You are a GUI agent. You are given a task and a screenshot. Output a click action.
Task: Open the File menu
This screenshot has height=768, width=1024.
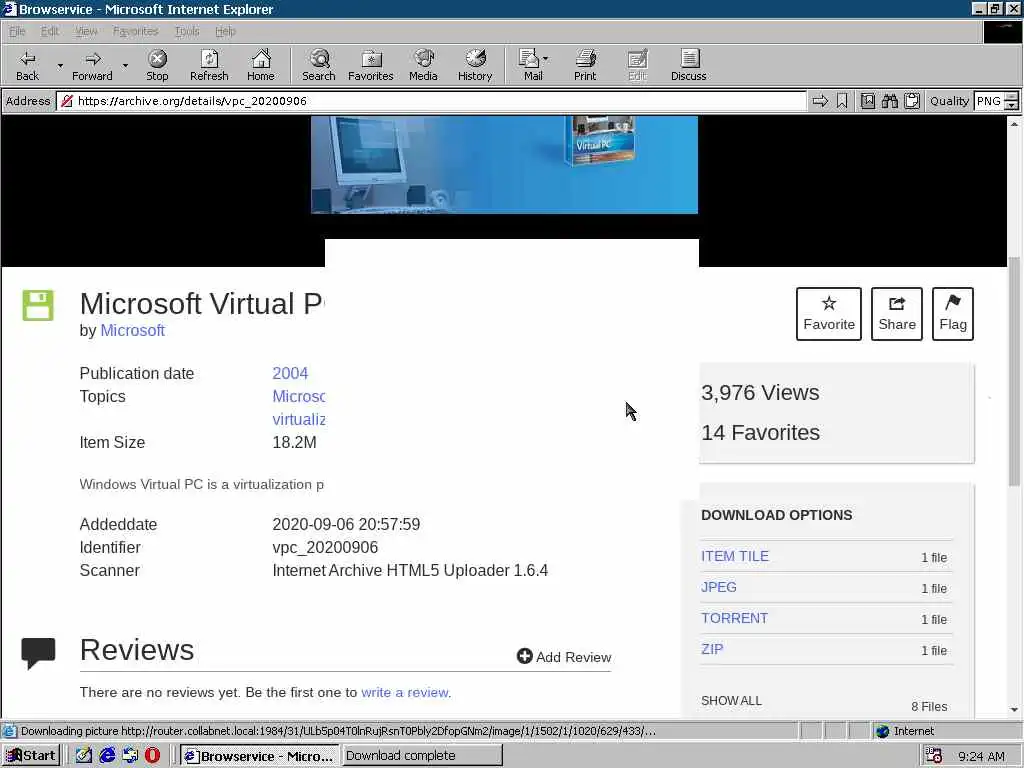(x=17, y=31)
